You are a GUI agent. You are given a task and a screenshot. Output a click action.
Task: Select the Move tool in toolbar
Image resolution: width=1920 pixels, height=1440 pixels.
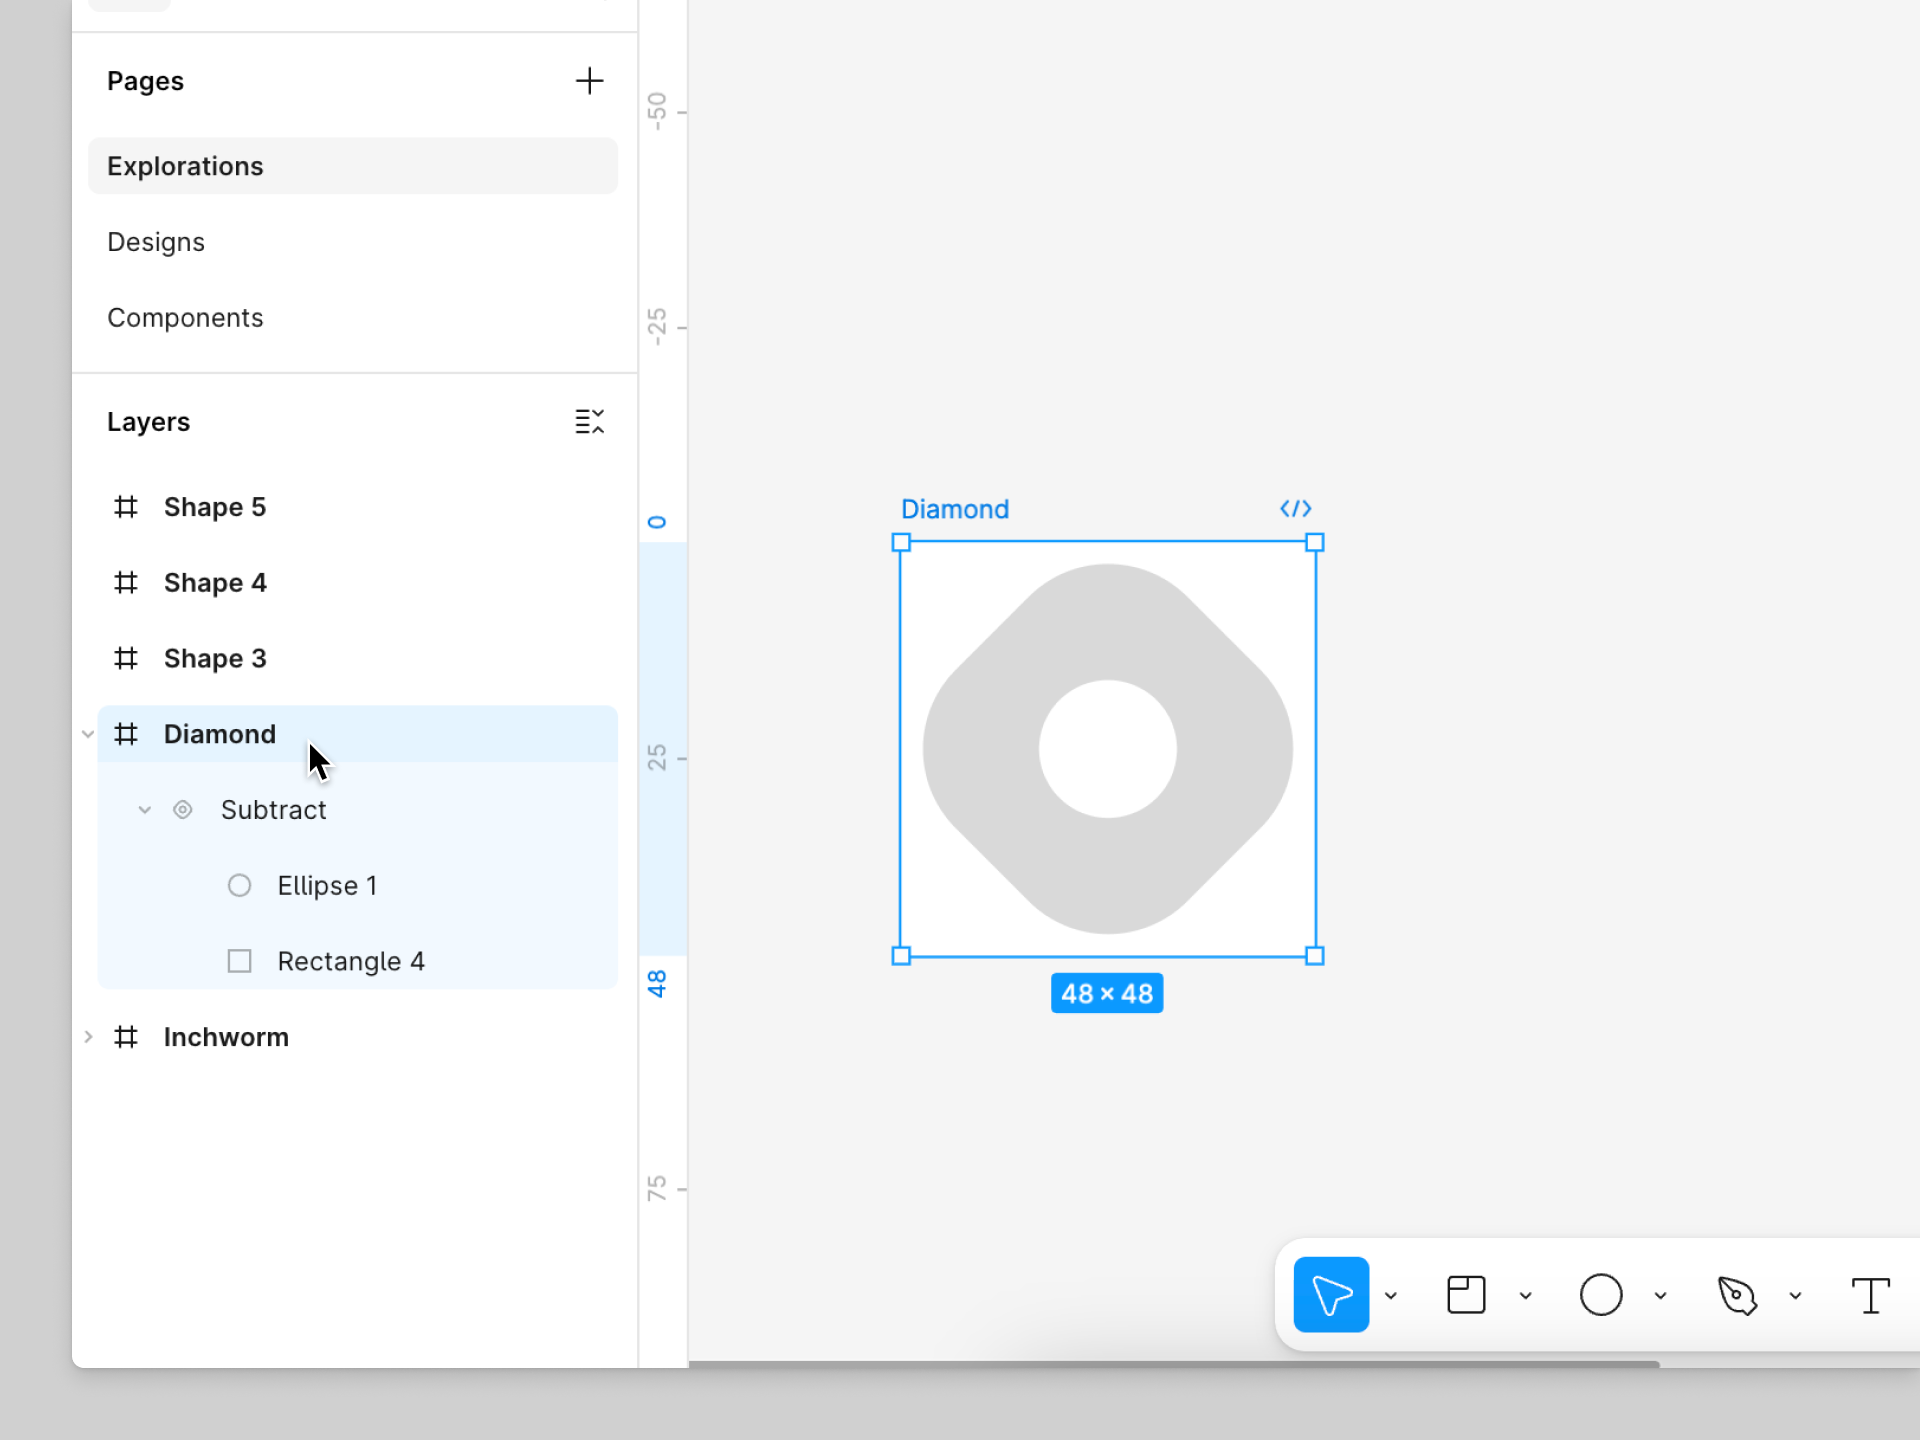tap(1330, 1295)
